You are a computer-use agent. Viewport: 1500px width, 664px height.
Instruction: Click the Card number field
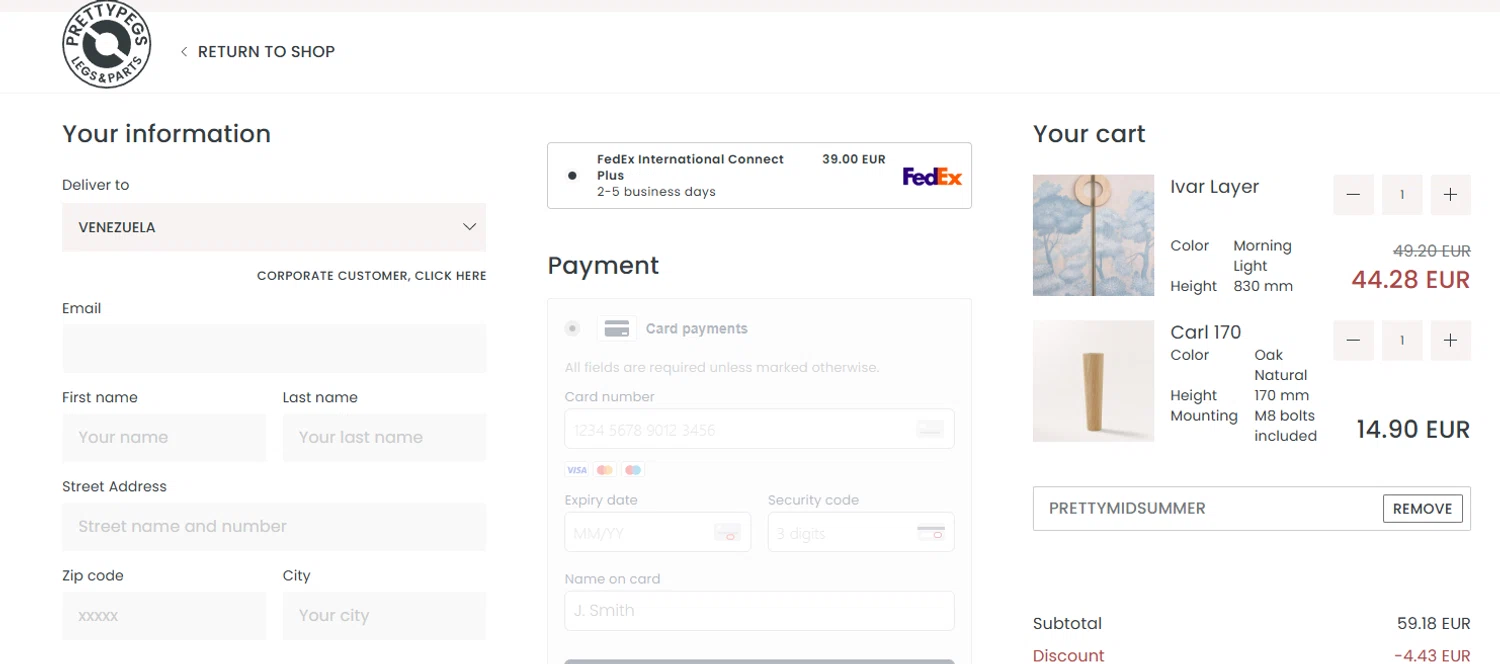[x=759, y=429]
